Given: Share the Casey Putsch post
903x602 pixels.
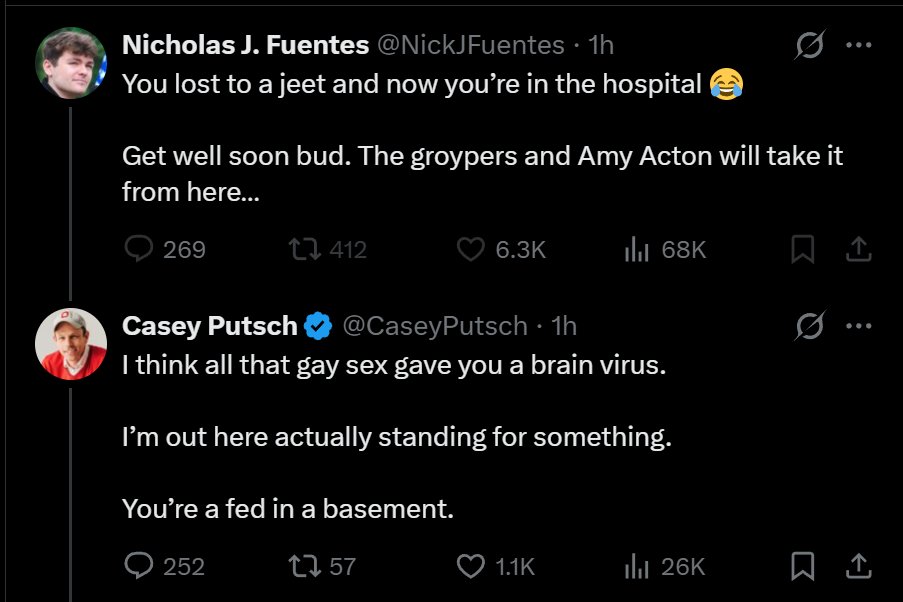Looking at the screenshot, I should 858,566.
